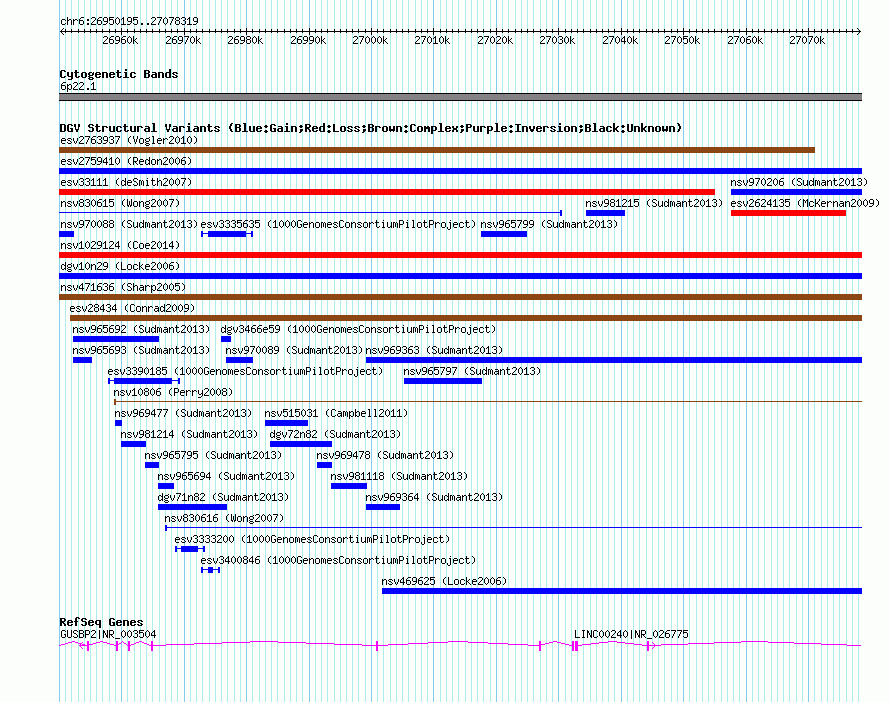Image resolution: width=890 pixels, height=702 pixels.
Task: Click the 27040k ruler position
Action: [620, 40]
